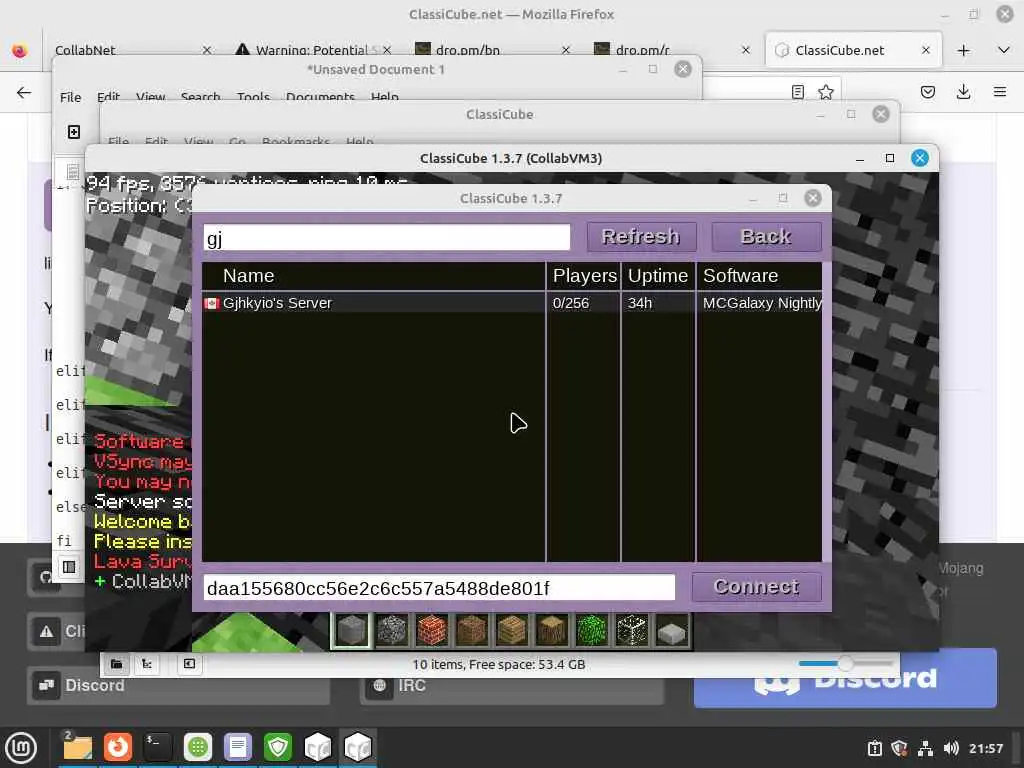Select the wooden planks block in hotbar
1024x768 pixels.
click(511, 630)
